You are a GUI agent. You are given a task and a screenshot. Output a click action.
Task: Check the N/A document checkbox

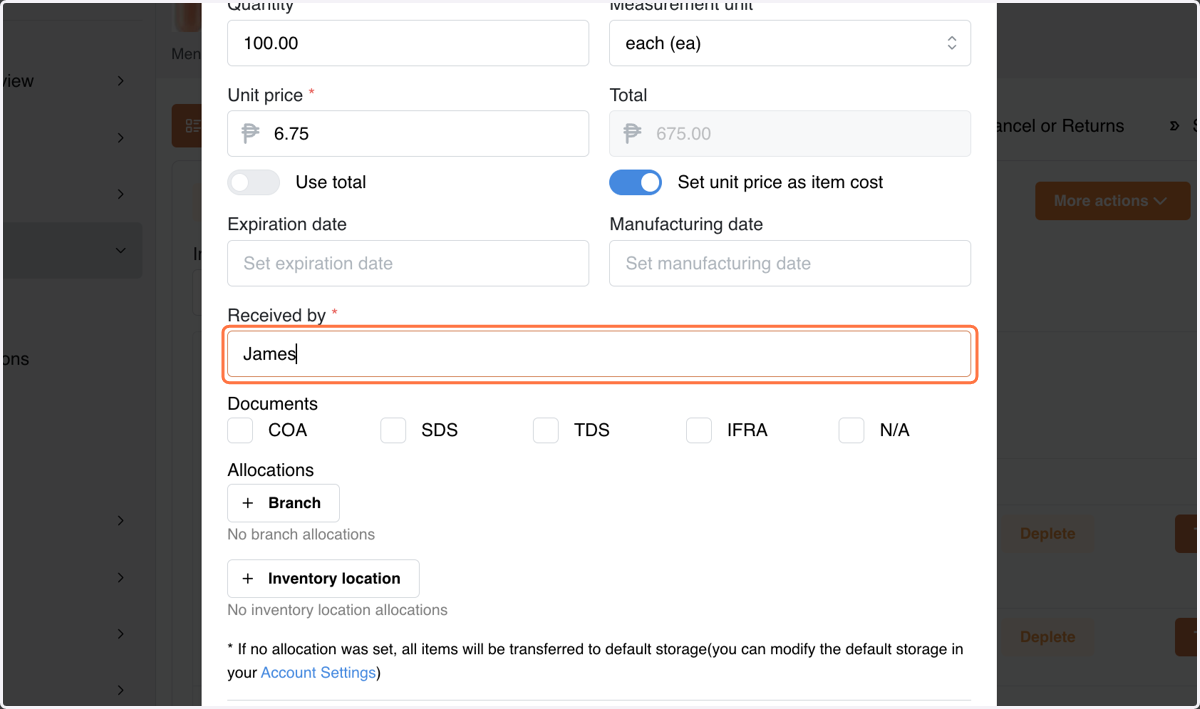tap(851, 430)
